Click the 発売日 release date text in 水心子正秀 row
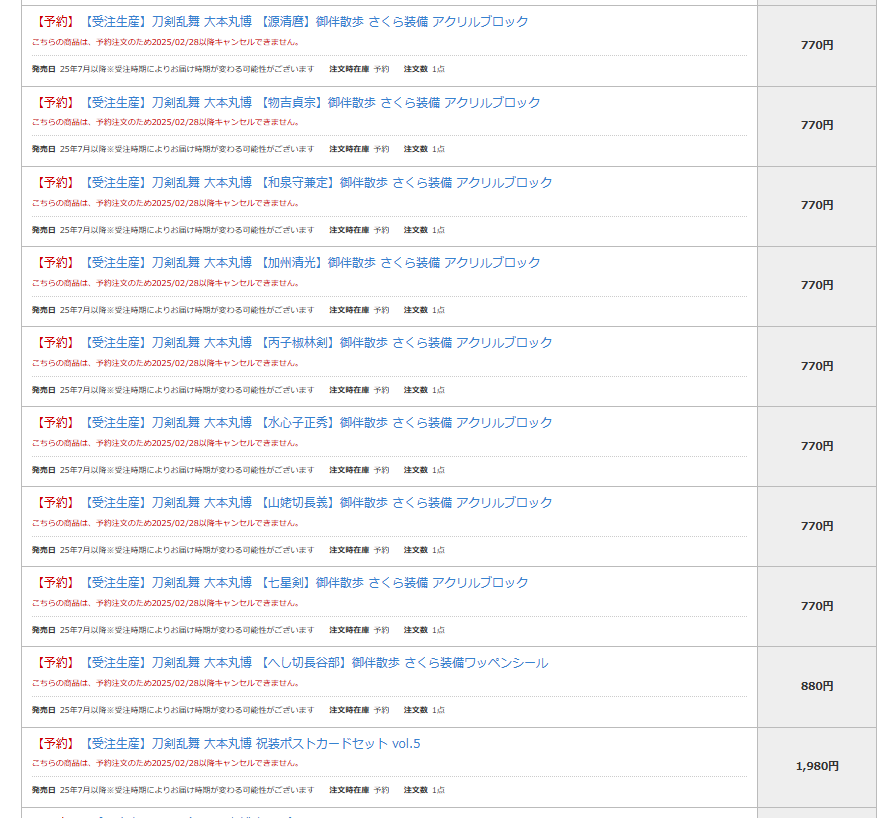Image resolution: width=887 pixels, height=818 pixels. pos(173,470)
